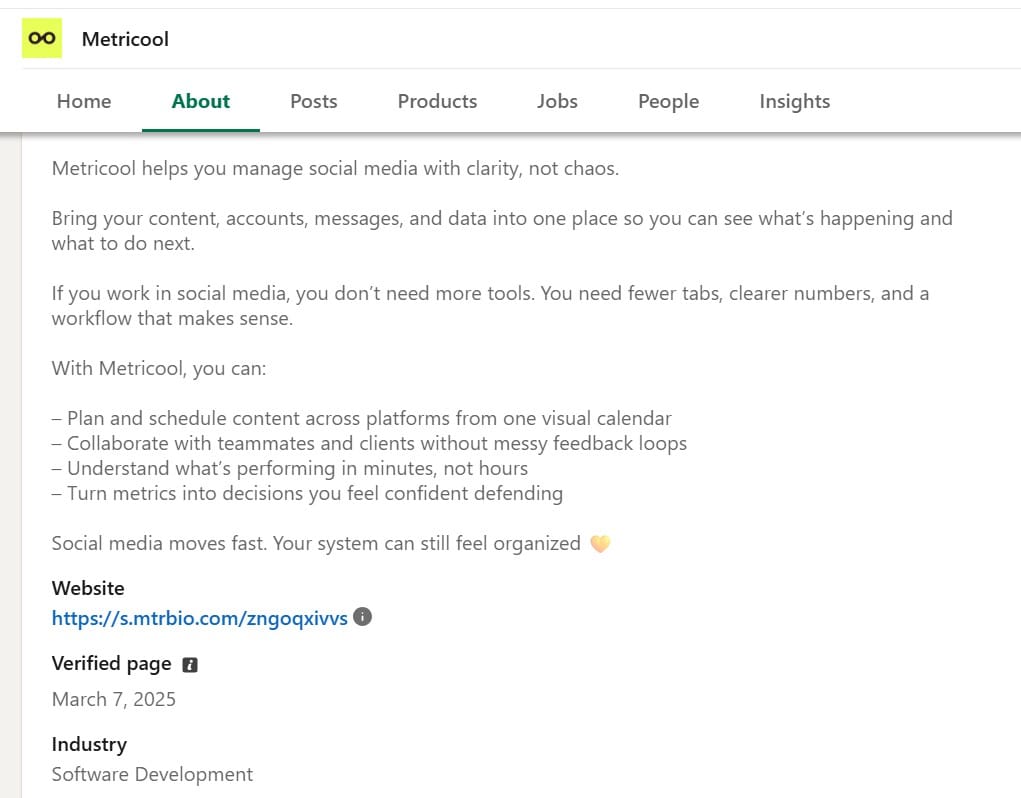Click 'Social media moves fast' sentence

point(316,543)
